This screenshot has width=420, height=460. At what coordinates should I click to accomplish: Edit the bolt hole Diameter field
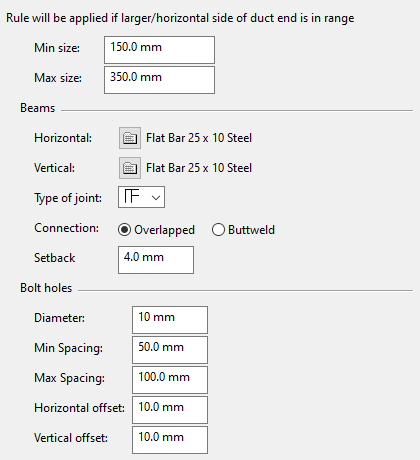click(170, 320)
